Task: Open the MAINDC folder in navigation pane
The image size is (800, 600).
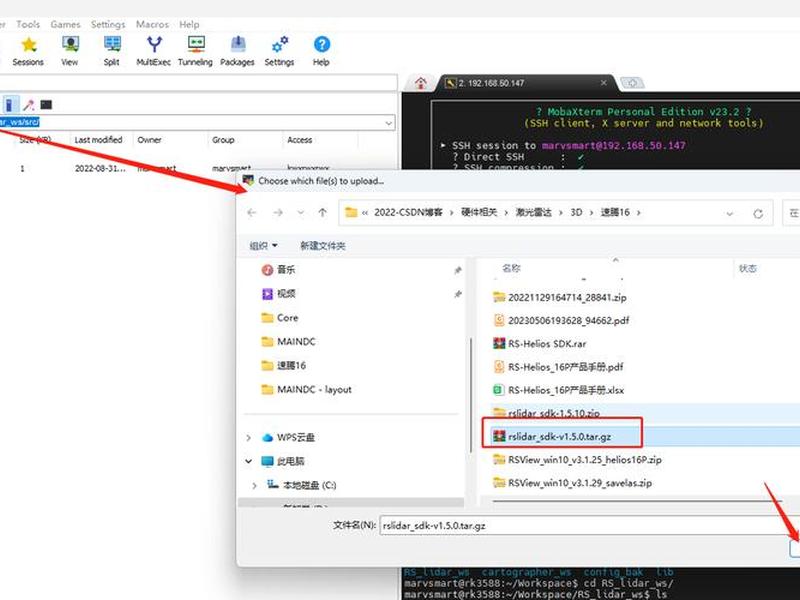Action: (288, 342)
